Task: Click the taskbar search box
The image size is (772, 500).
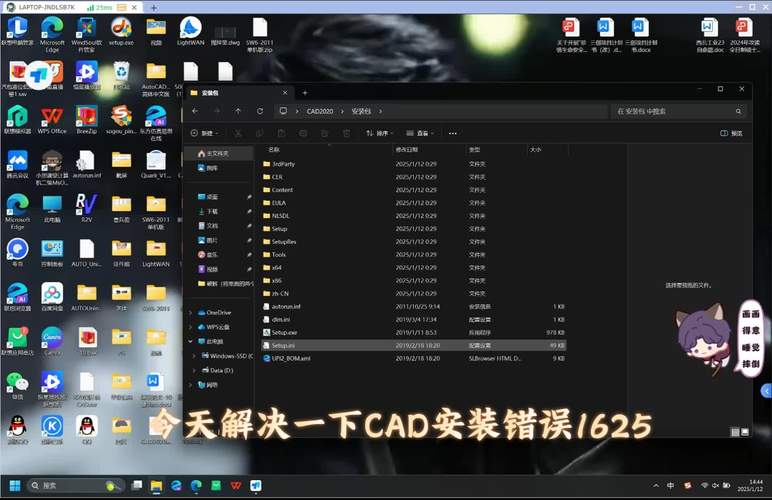Action: click(74, 486)
